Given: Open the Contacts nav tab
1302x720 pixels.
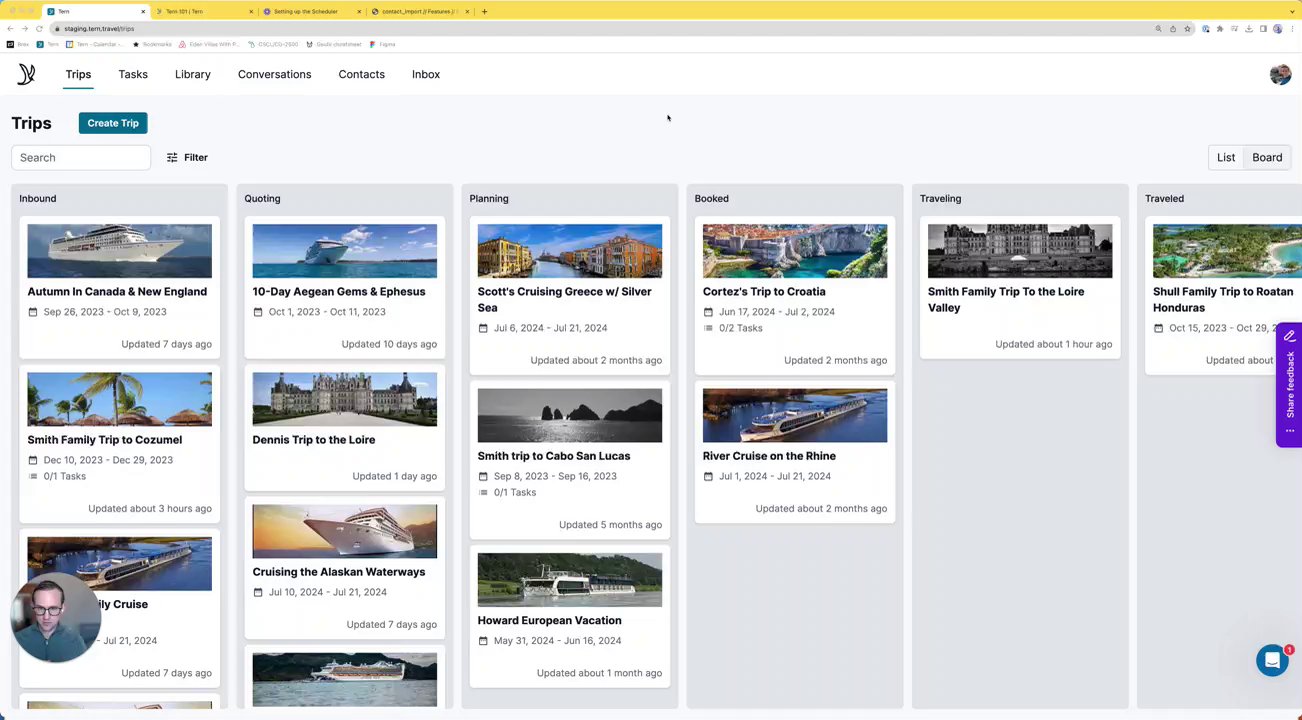Looking at the screenshot, I should [362, 74].
